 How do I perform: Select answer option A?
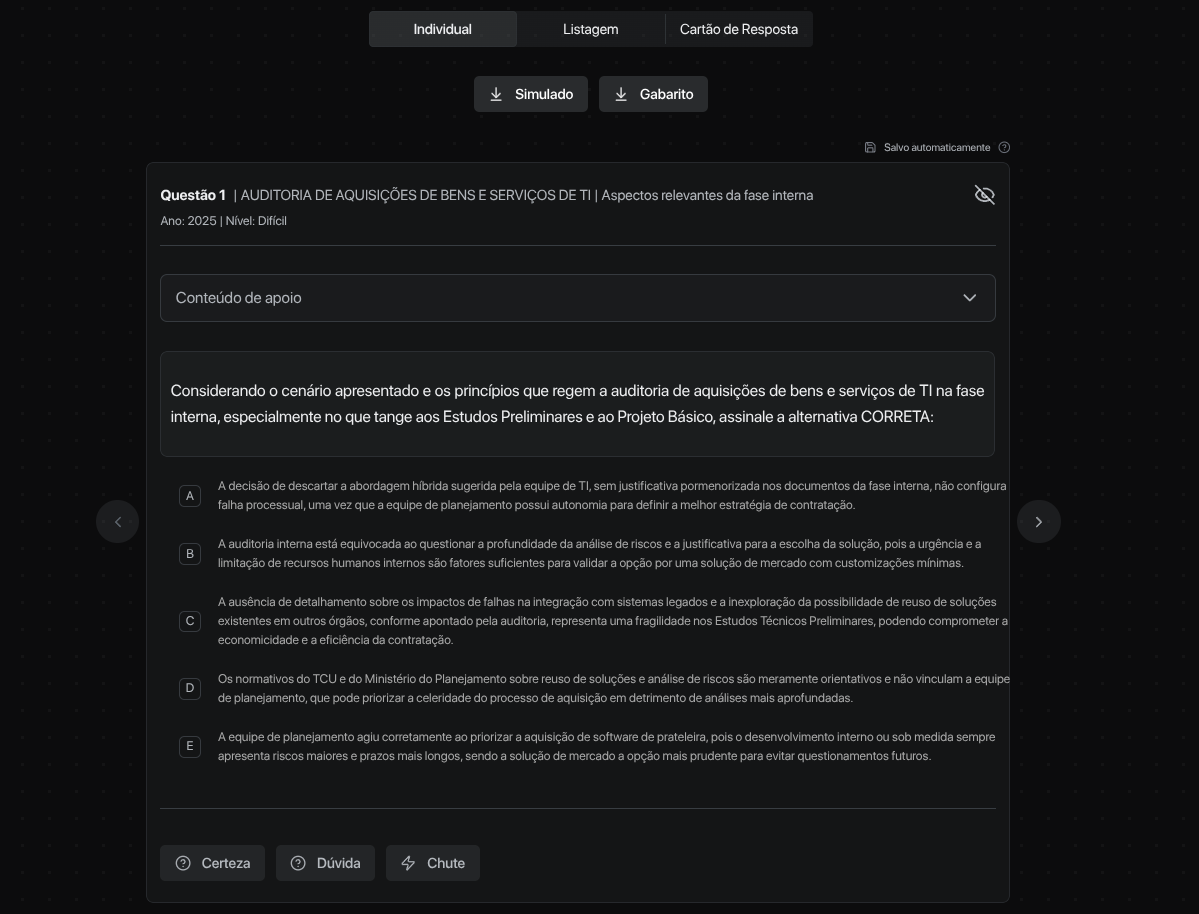click(x=190, y=496)
